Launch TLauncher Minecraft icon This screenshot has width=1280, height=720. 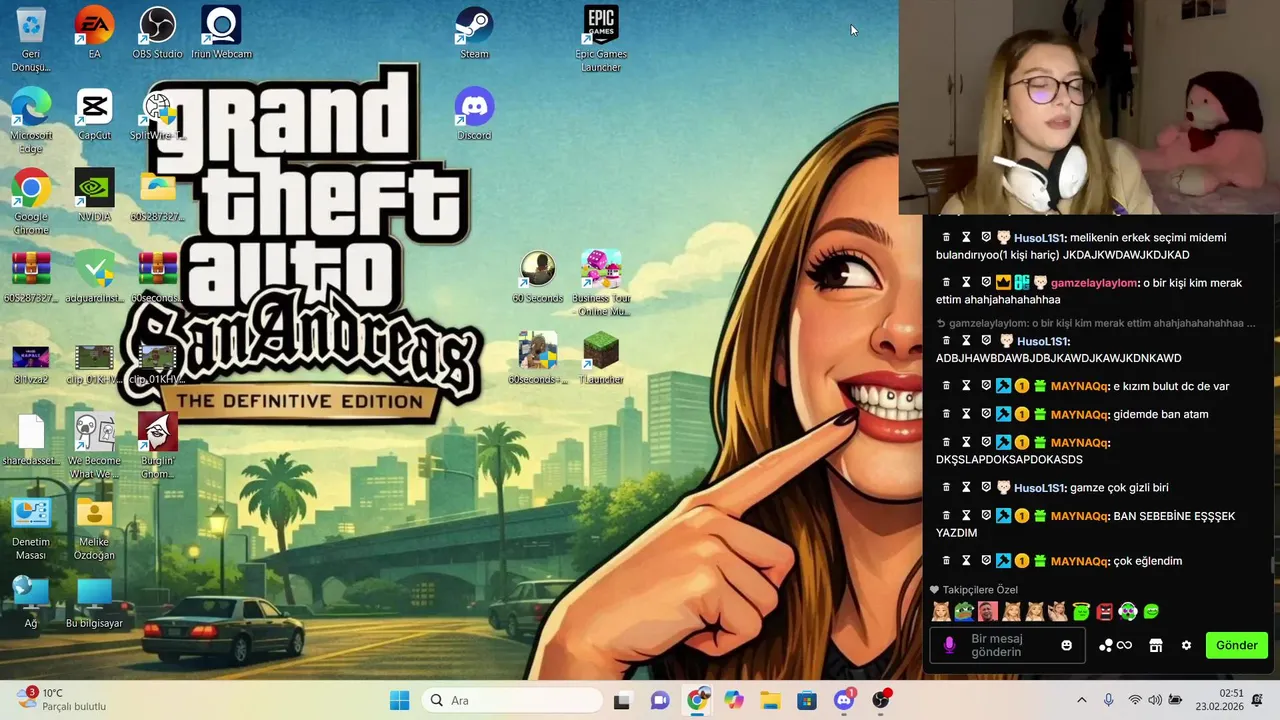(601, 358)
